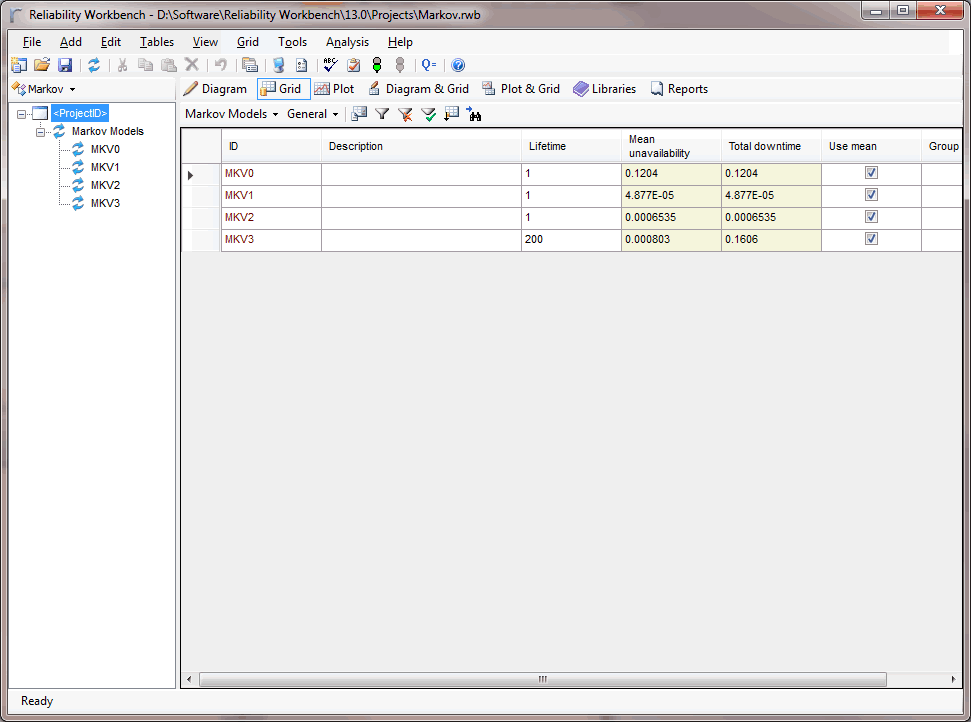This screenshot has width=971, height=722.
Task: Toggle Use mean checkbox for MKV0
Action: coord(871,173)
